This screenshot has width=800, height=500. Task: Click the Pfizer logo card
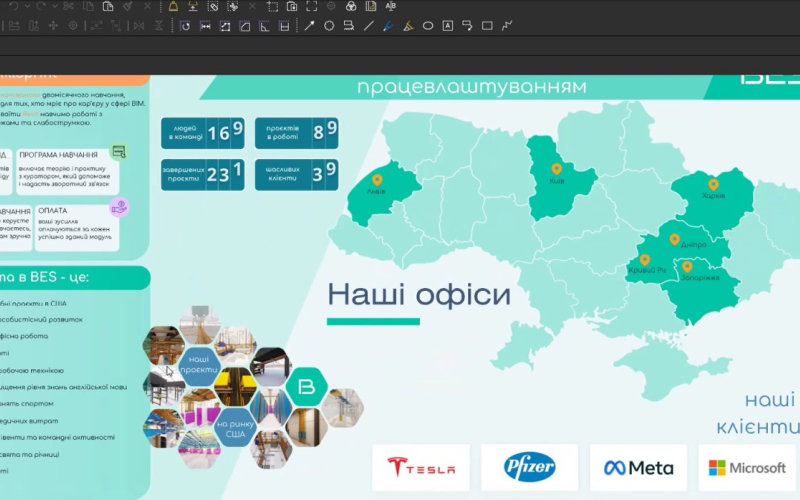530,467
